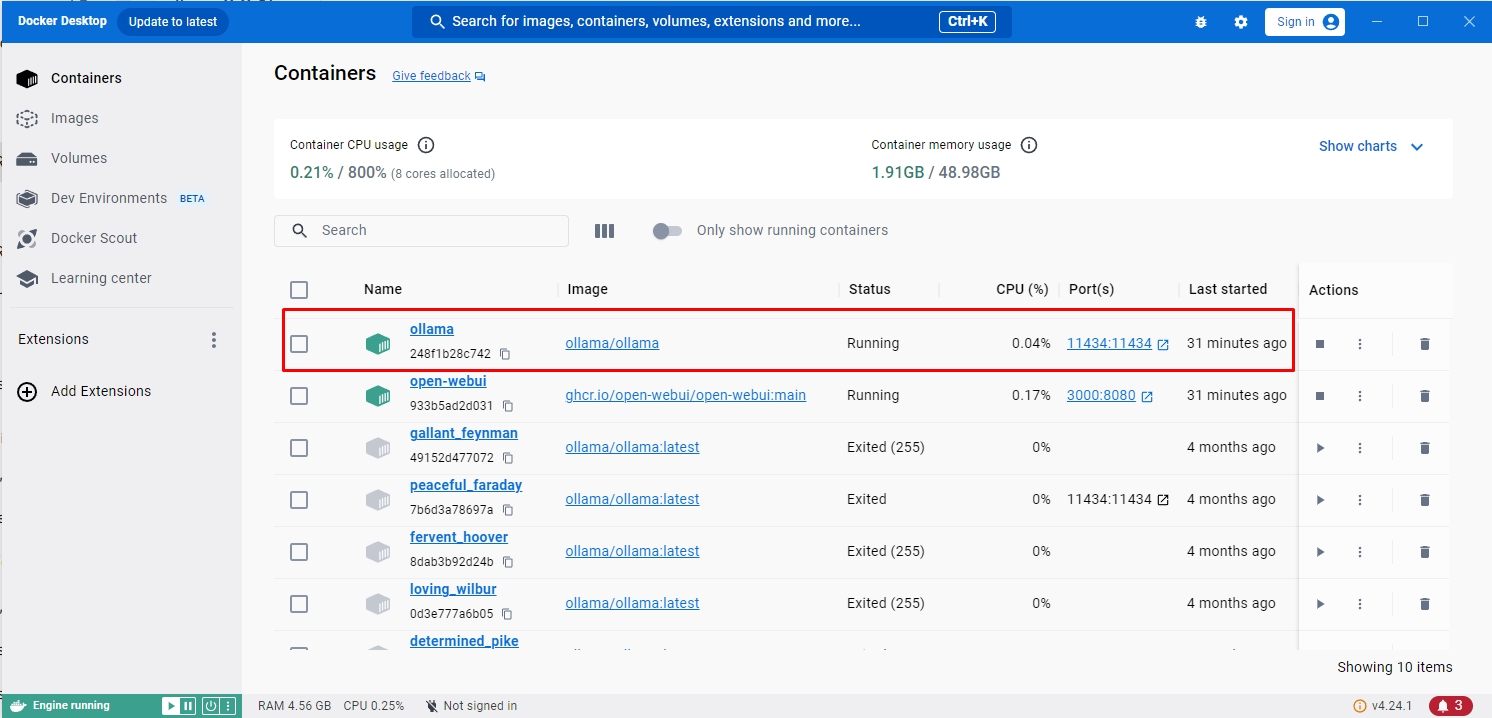Viewport: 1492px width, 718px height.
Task: Delete the peaceful_faraday container
Action: pyautogui.click(x=1425, y=500)
